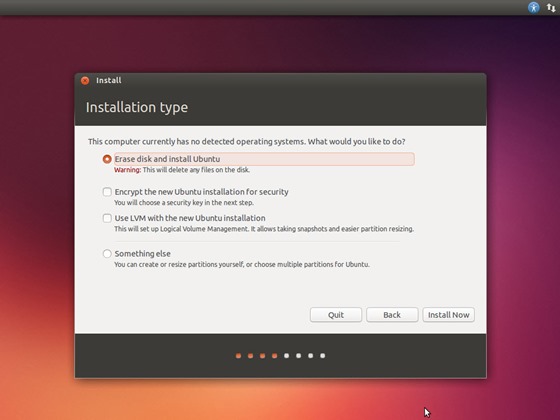Click the first orange progress dot
Image resolution: width=560 pixels, height=420 pixels.
click(239, 356)
